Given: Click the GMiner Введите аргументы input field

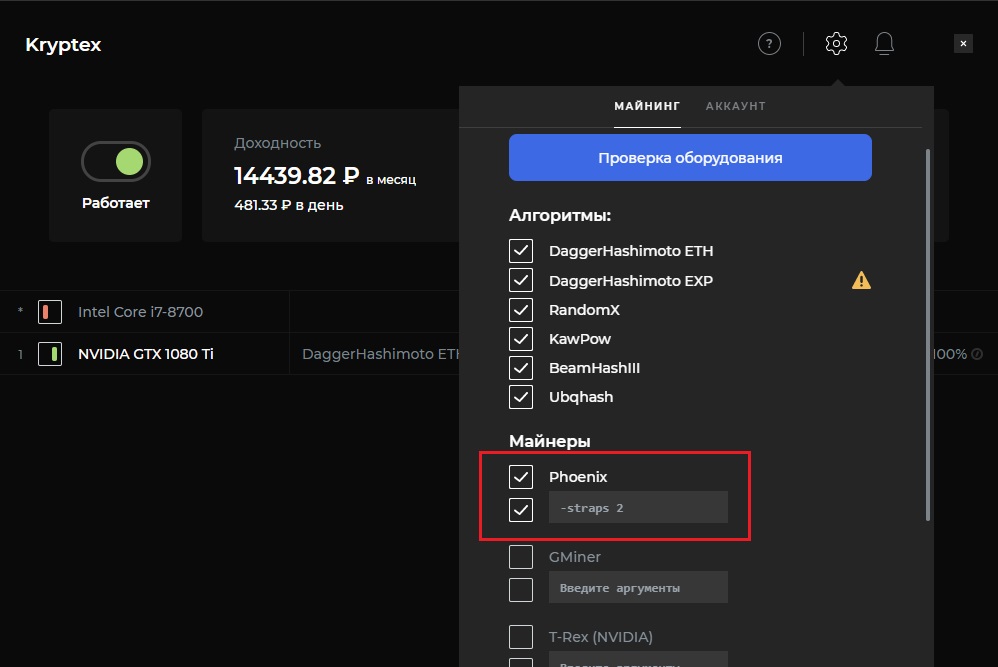Looking at the screenshot, I should [x=638, y=587].
